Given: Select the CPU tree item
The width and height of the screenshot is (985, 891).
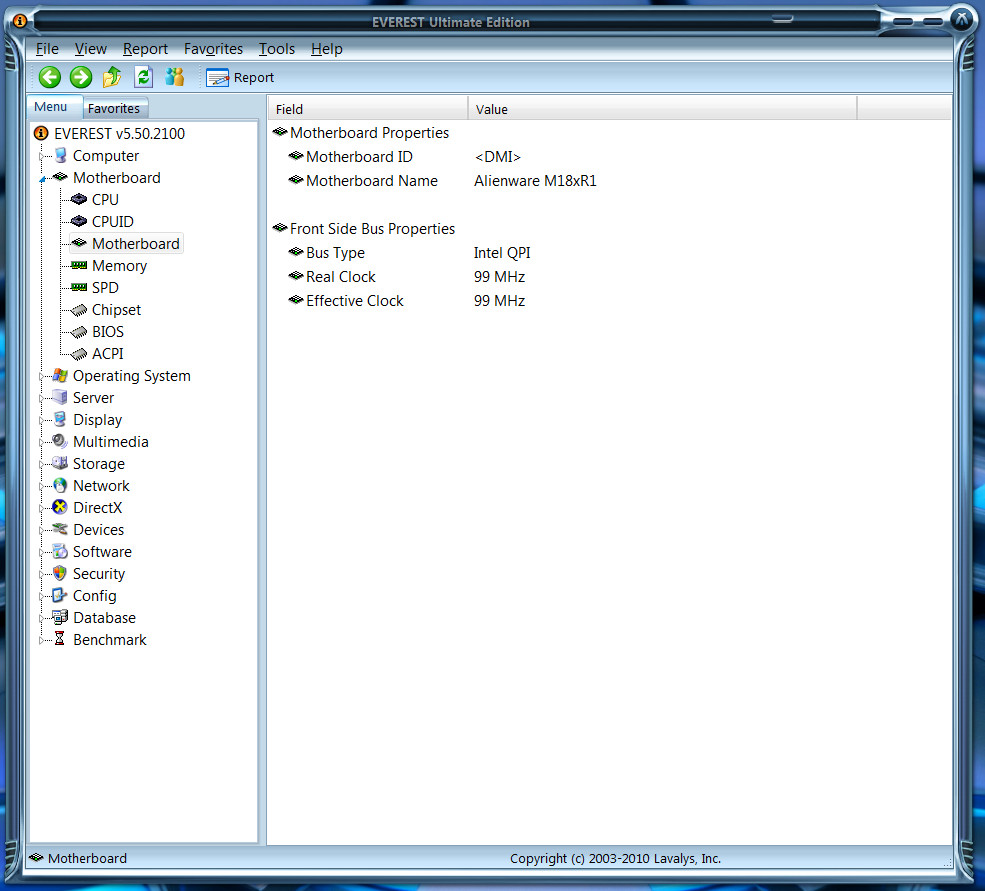Looking at the screenshot, I should [105, 200].
